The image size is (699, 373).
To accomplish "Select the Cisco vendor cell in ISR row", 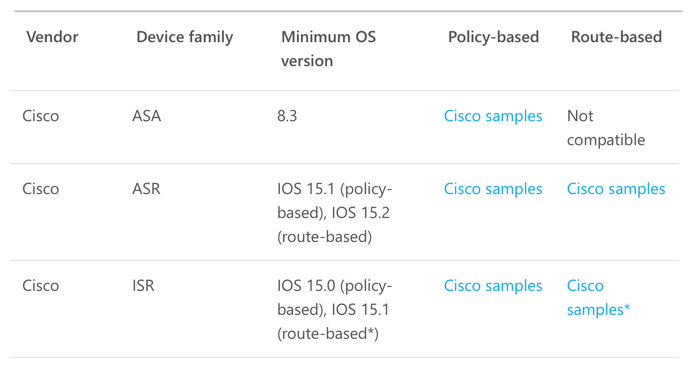I will pos(41,286).
